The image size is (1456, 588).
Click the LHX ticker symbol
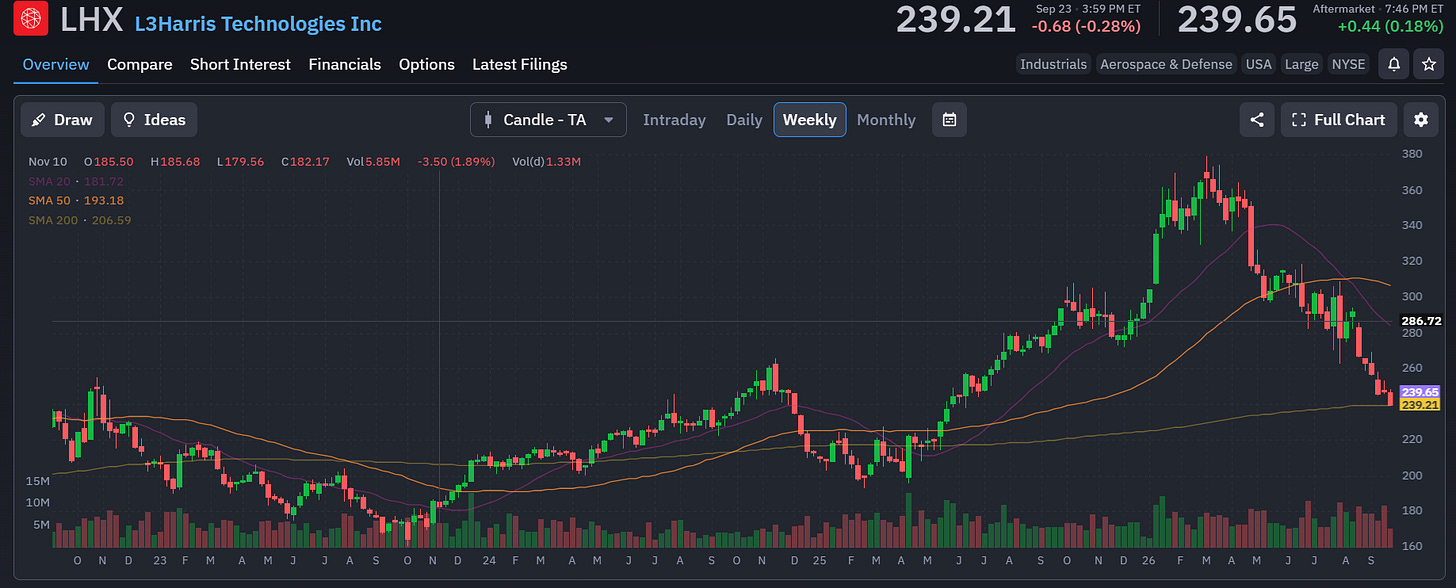(x=92, y=20)
